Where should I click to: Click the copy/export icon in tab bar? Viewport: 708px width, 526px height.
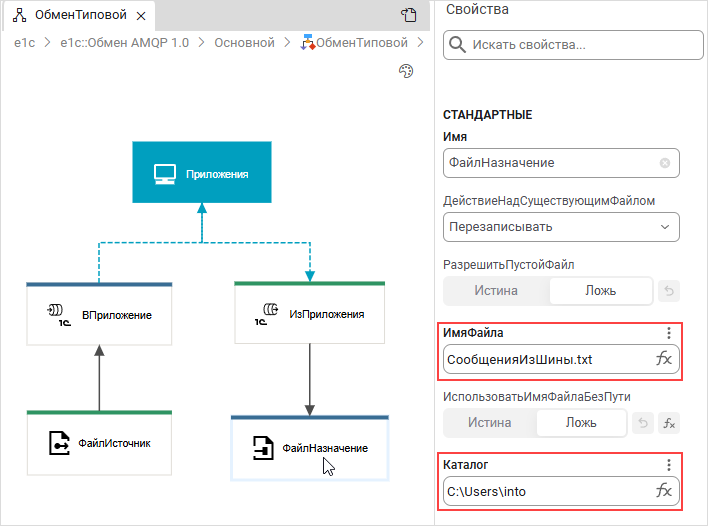pos(409,15)
